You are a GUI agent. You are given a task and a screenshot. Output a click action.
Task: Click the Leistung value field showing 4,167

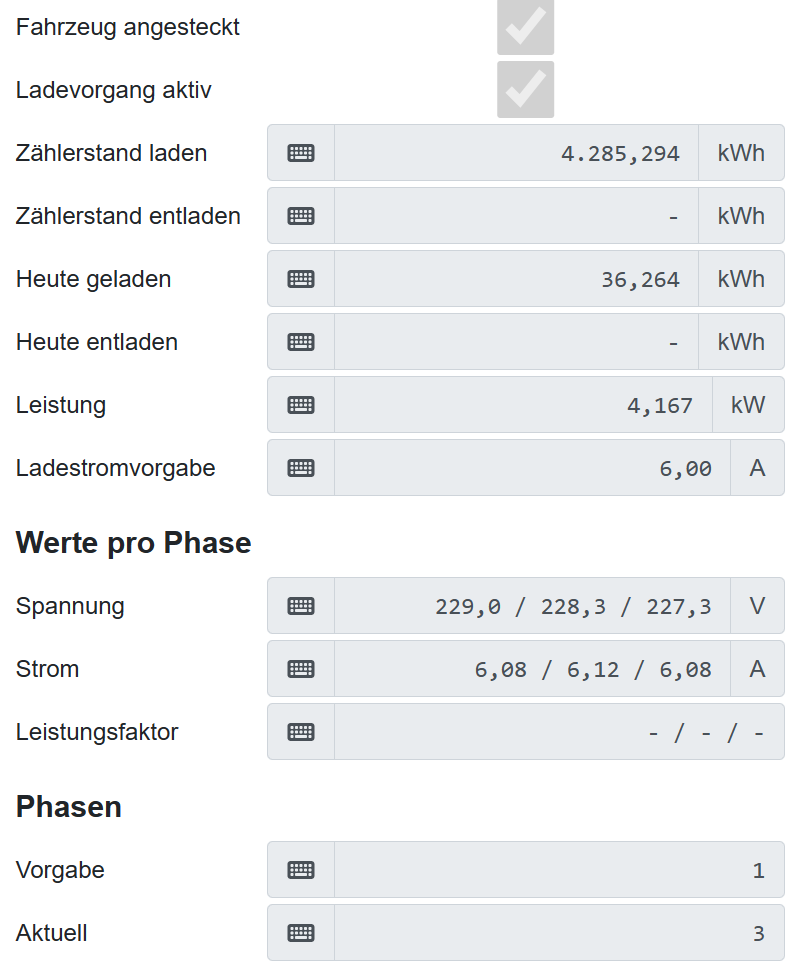point(523,405)
